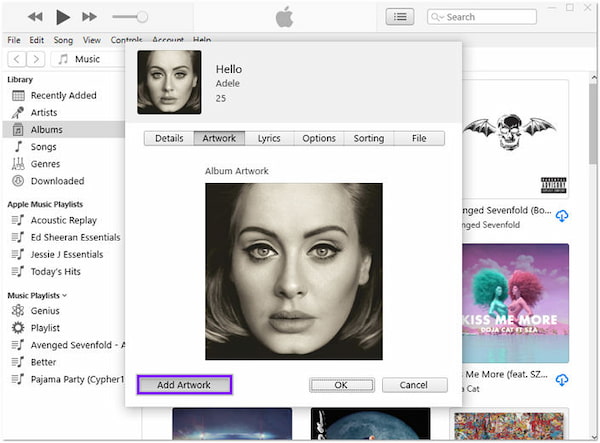The width and height of the screenshot is (600, 443).
Task: Click Today's Hits playlist icon
Action: (18, 272)
